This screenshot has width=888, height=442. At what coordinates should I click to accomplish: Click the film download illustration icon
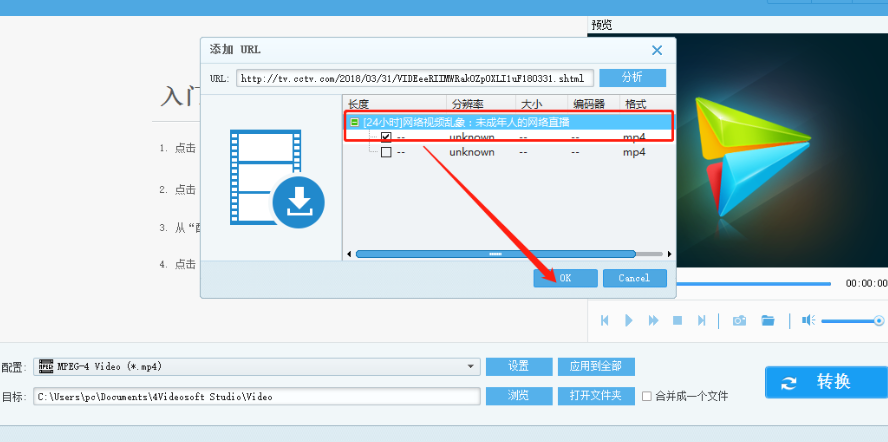(x=277, y=180)
